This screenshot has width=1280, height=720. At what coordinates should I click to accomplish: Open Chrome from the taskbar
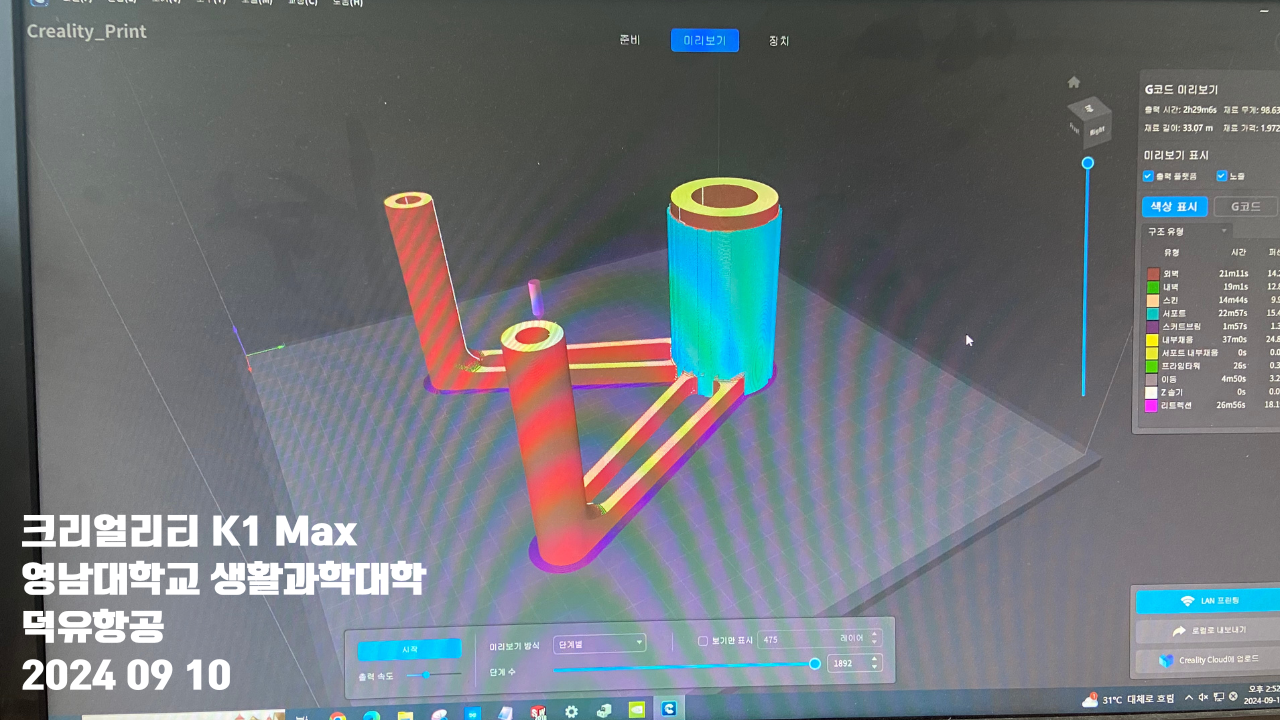pyautogui.click(x=338, y=716)
